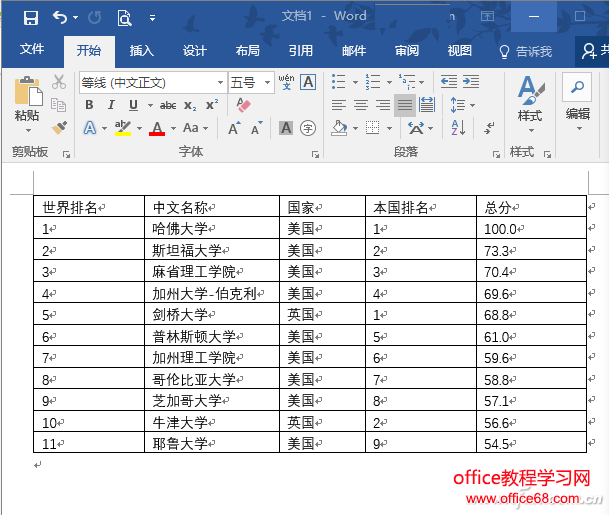The image size is (609, 515).
Task: Decrease font size with smaller A
Action: tap(257, 128)
